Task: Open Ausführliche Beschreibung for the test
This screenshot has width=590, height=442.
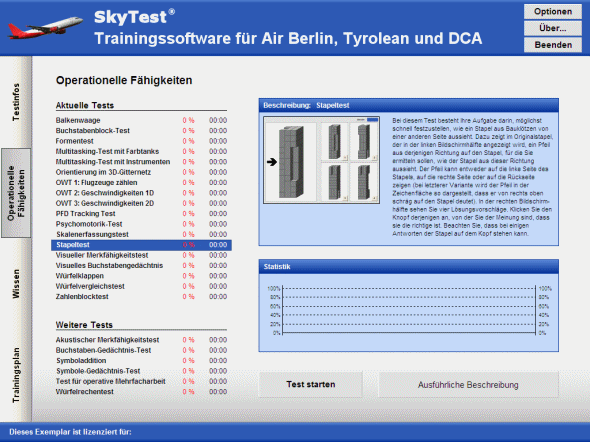Action: click(x=468, y=384)
